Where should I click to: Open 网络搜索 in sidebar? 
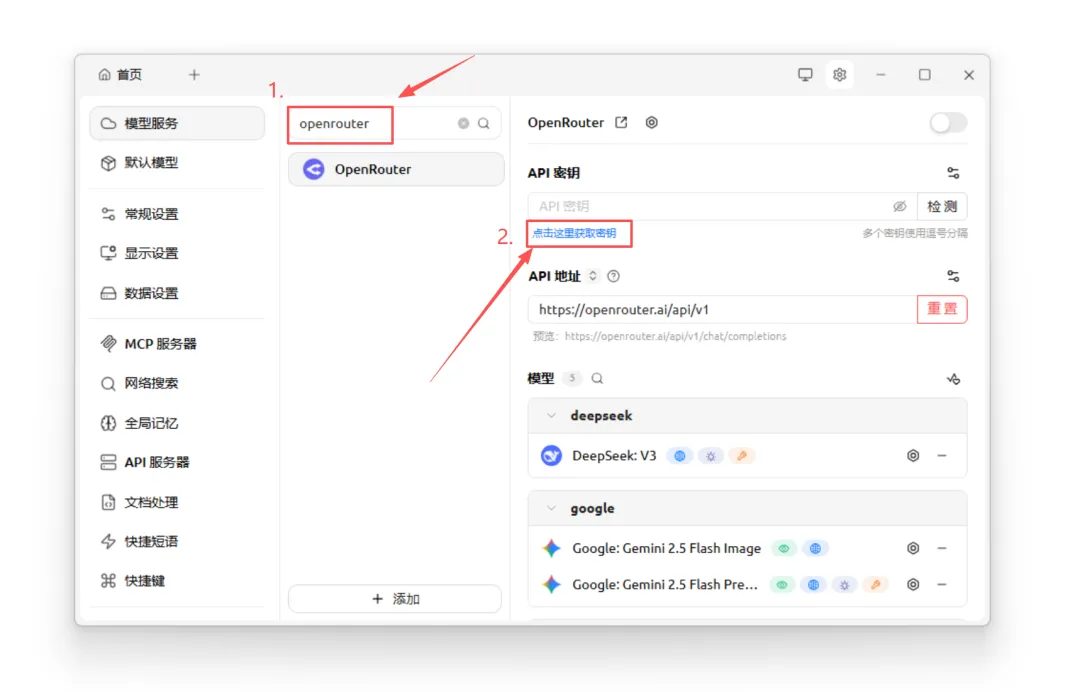click(177, 384)
